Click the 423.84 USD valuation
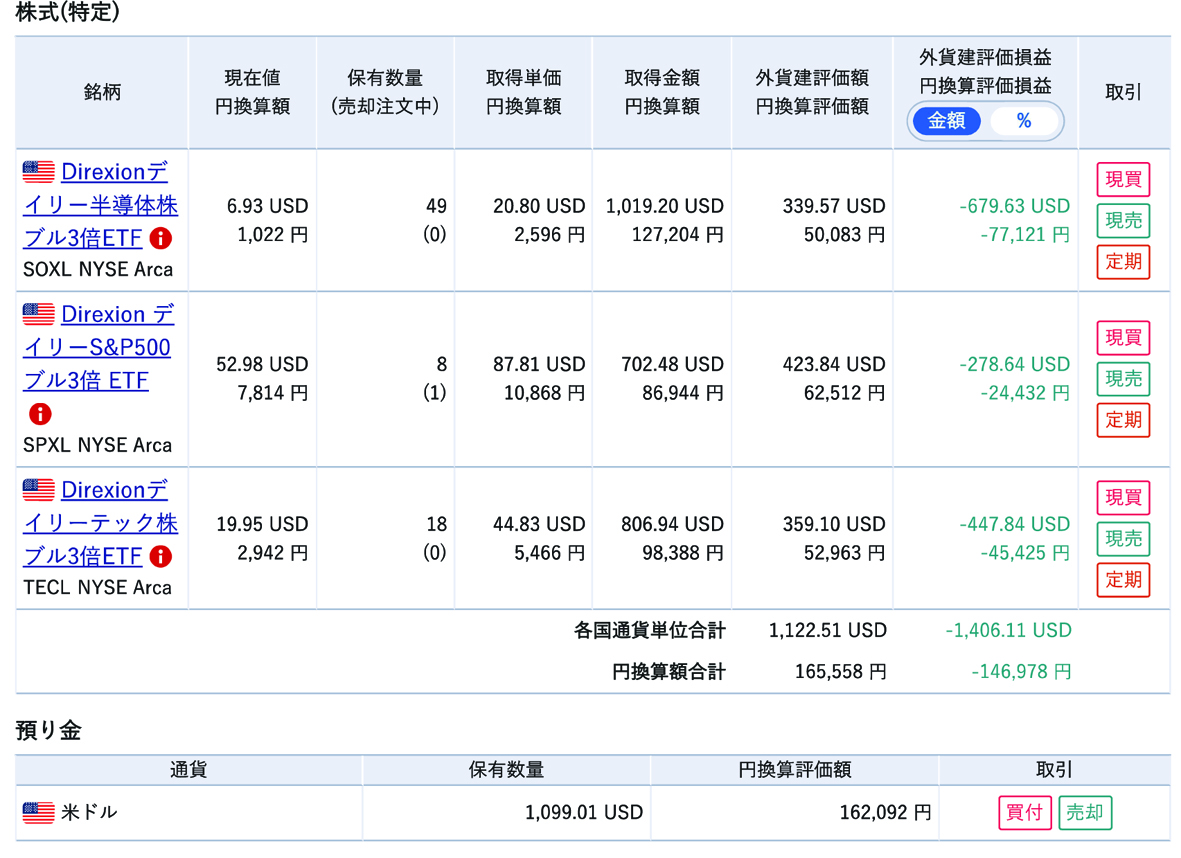This screenshot has height=858, width=1181. (x=834, y=364)
